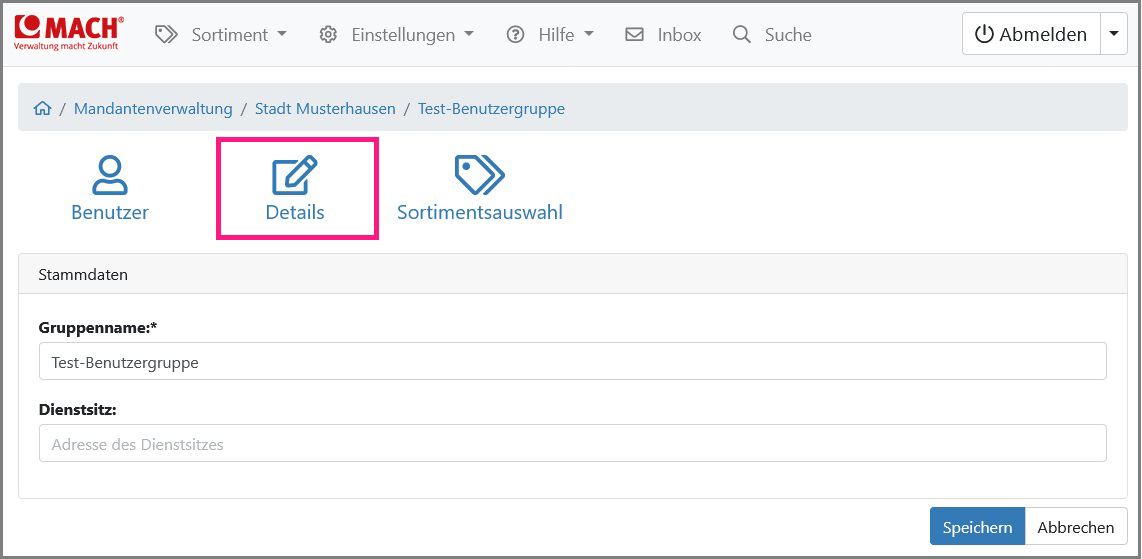Expand the dropdown arrow beside Abmelden

coord(1113,34)
